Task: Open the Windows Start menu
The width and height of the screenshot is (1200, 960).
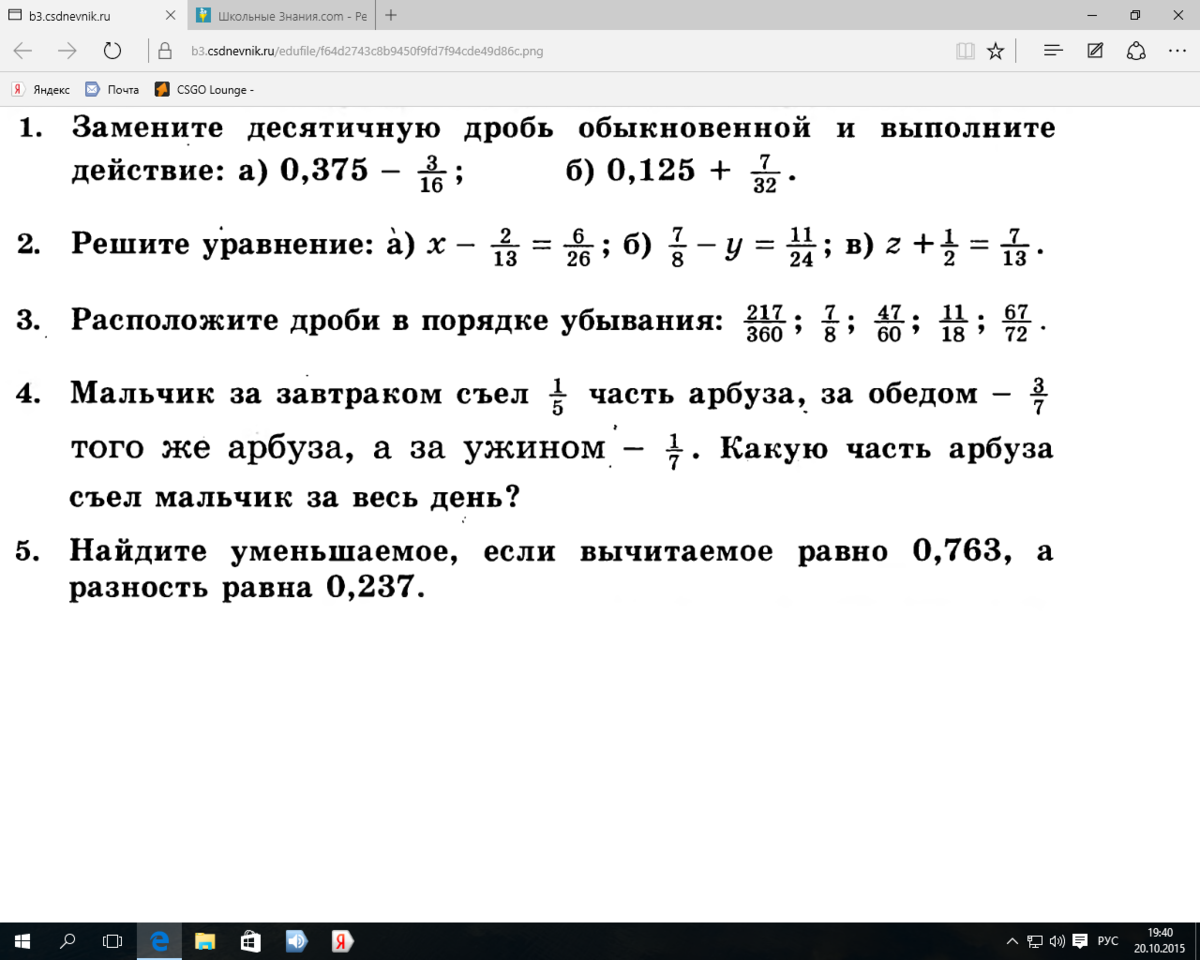Action: pos(23,941)
